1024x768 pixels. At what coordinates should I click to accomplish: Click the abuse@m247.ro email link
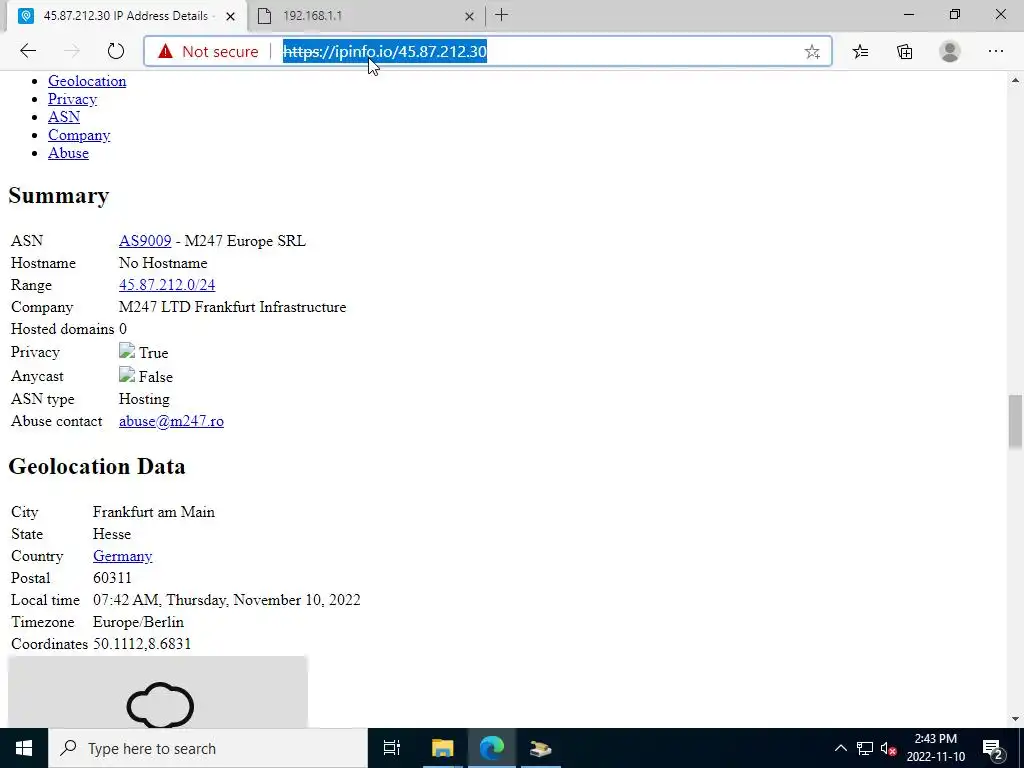click(x=171, y=421)
